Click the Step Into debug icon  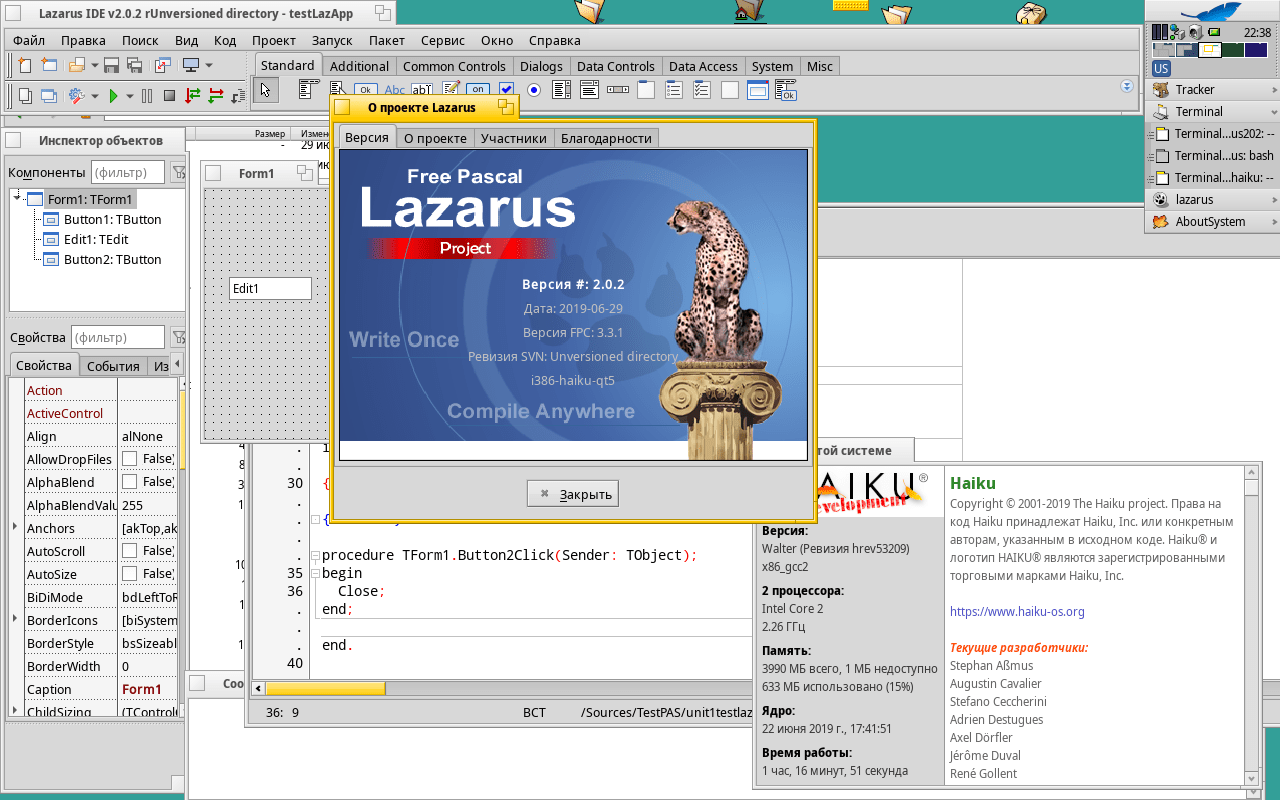click(x=193, y=96)
